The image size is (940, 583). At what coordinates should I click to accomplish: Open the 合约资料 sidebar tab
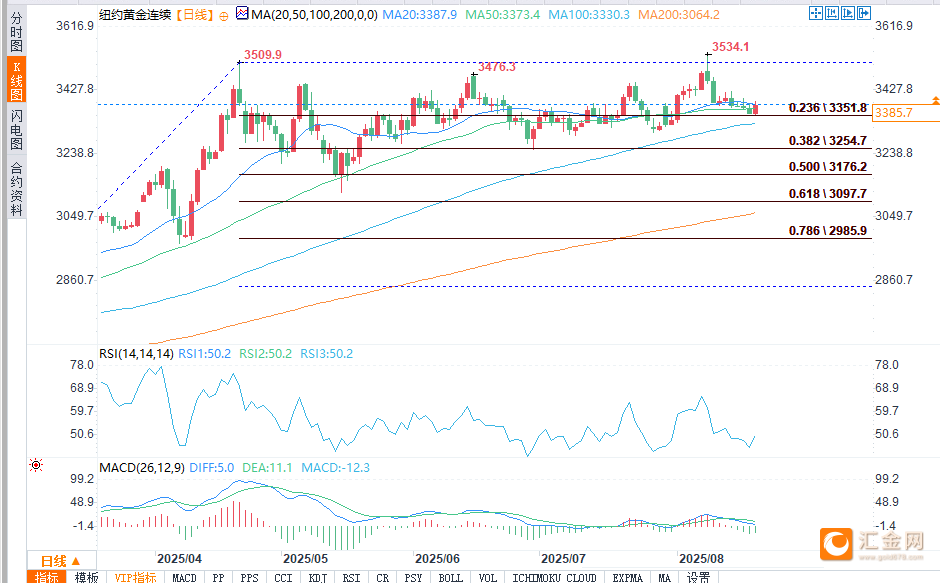(x=16, y=188)
